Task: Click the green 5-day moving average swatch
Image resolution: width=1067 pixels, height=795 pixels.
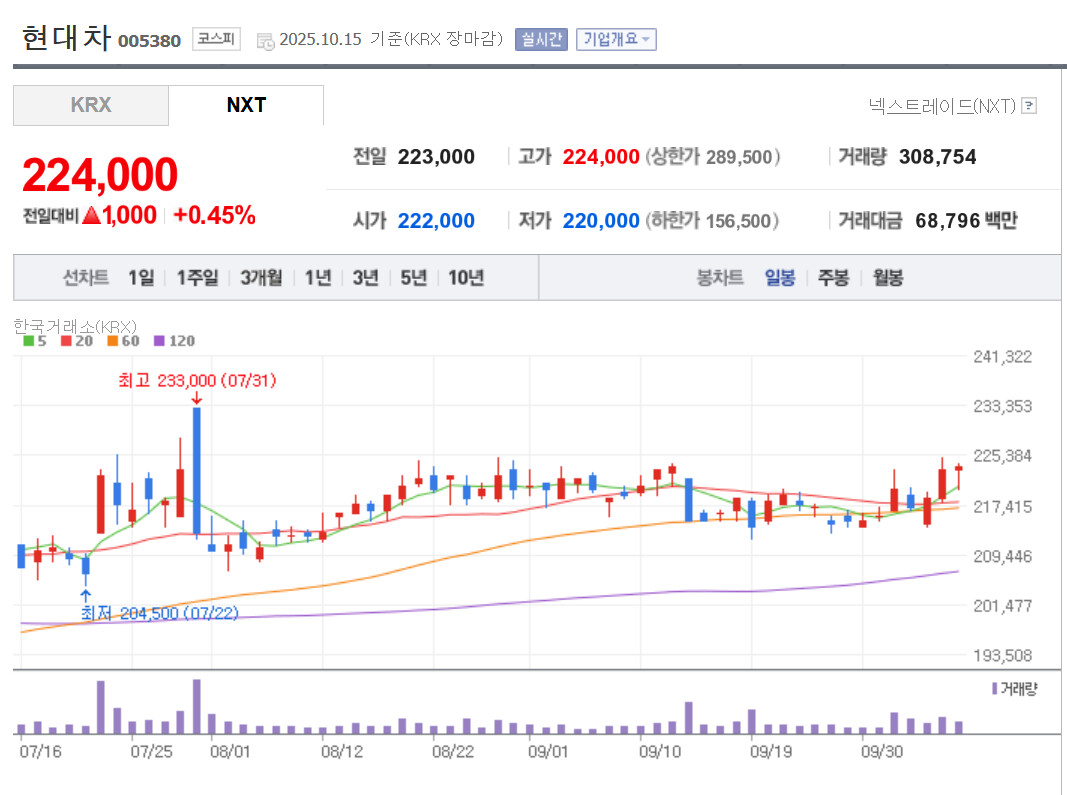Action: coord(29,341)
